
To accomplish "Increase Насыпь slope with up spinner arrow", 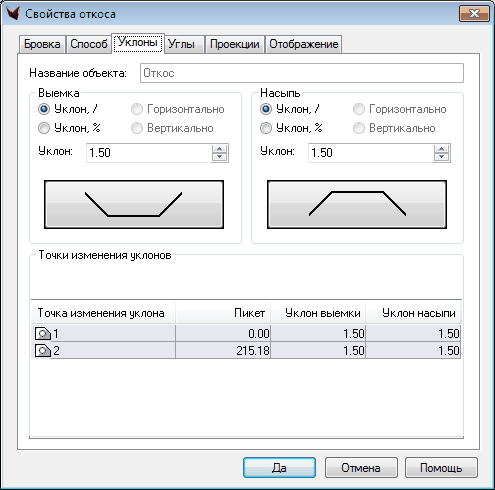I will tap(442, 149).
